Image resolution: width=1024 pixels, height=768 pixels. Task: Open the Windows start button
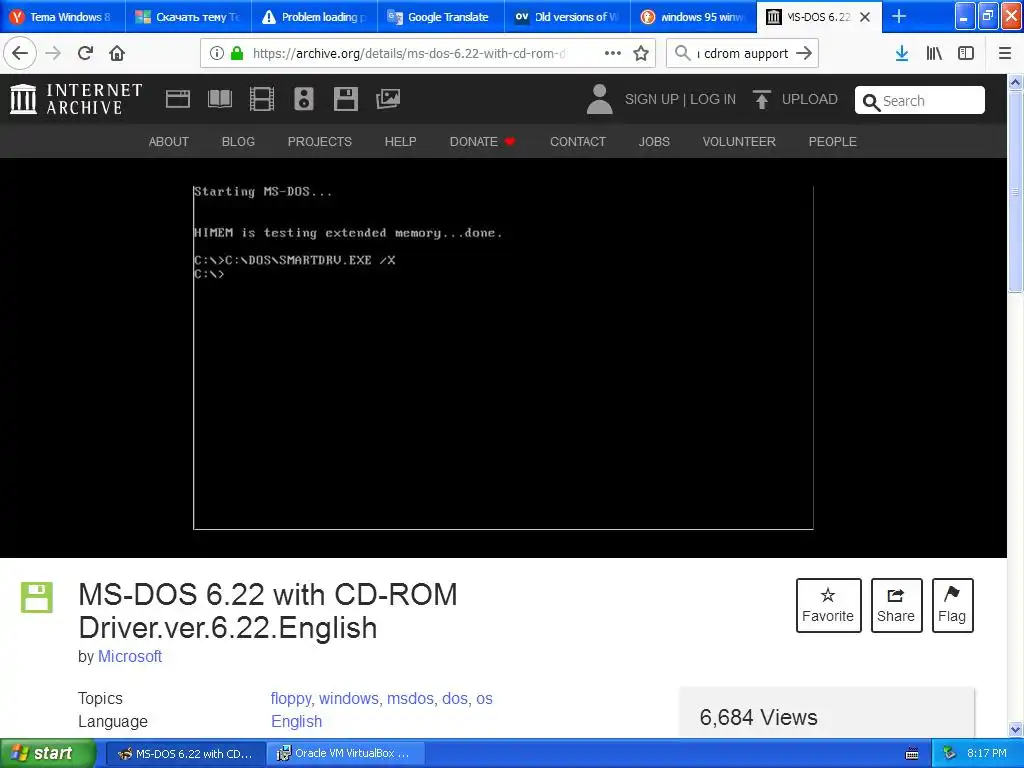point(48,753)
